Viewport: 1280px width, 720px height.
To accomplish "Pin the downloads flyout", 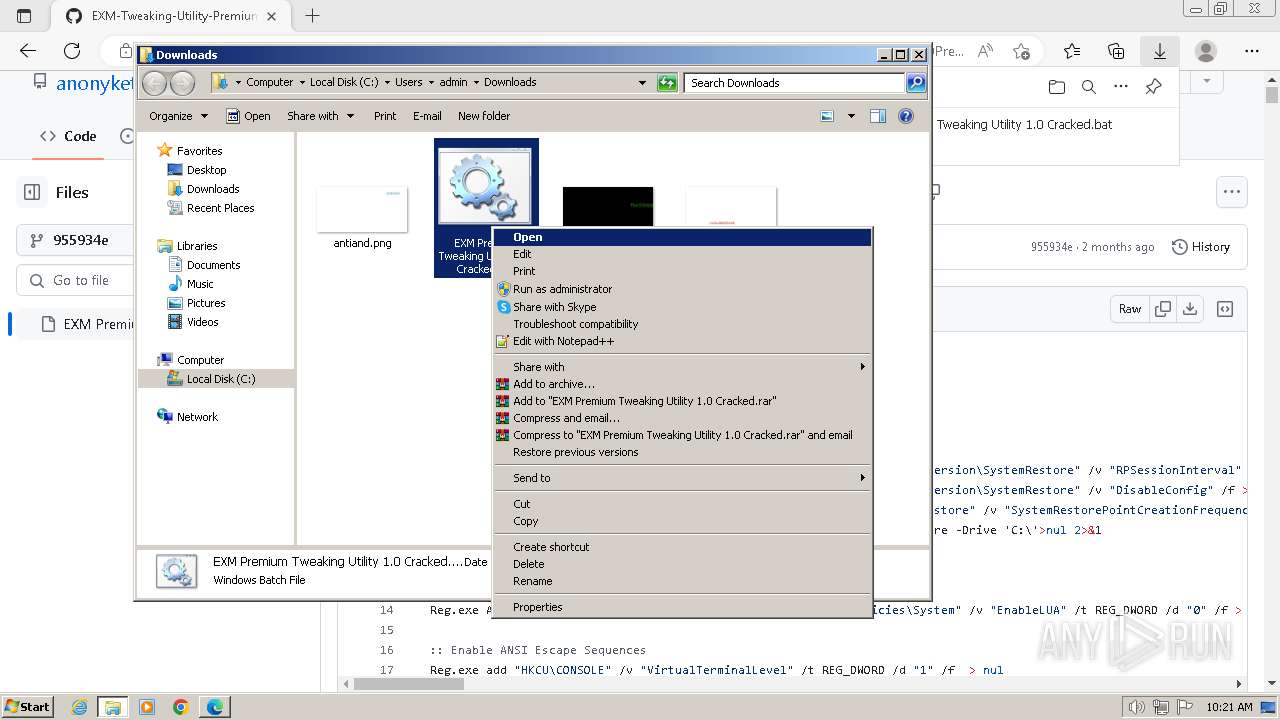I will (x=1153, y=87).
